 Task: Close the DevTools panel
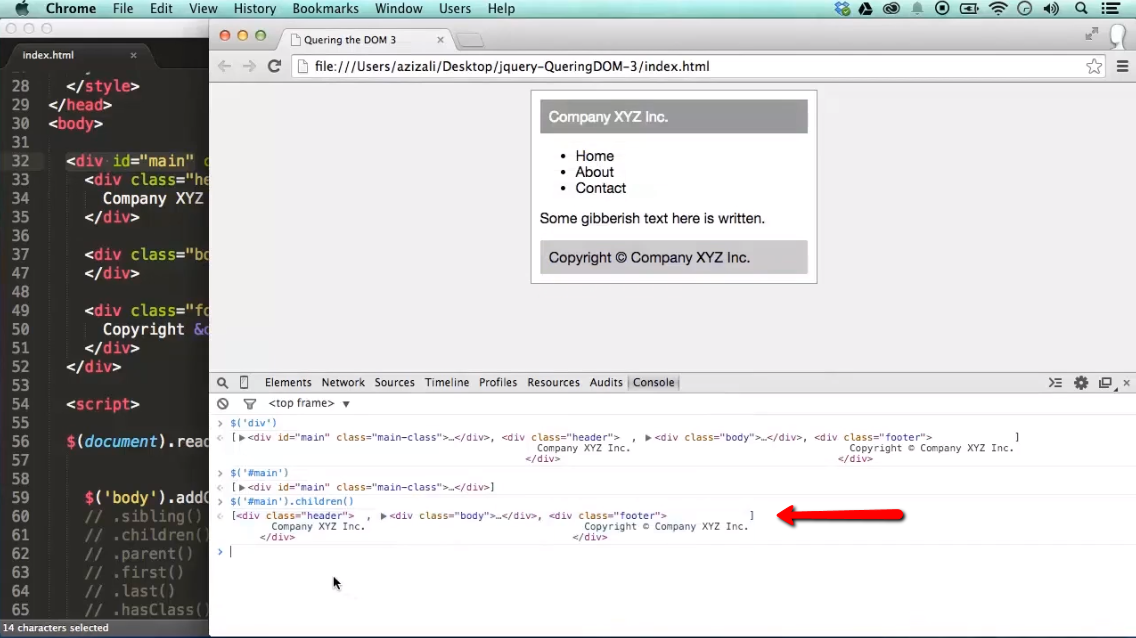coord(1127,382)
